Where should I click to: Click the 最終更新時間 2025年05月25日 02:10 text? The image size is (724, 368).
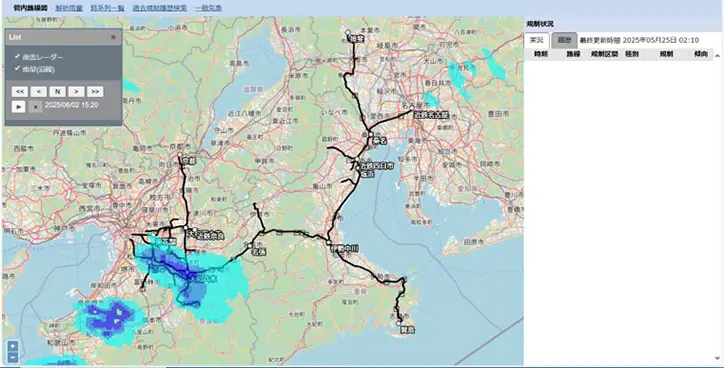pos(640,40)
